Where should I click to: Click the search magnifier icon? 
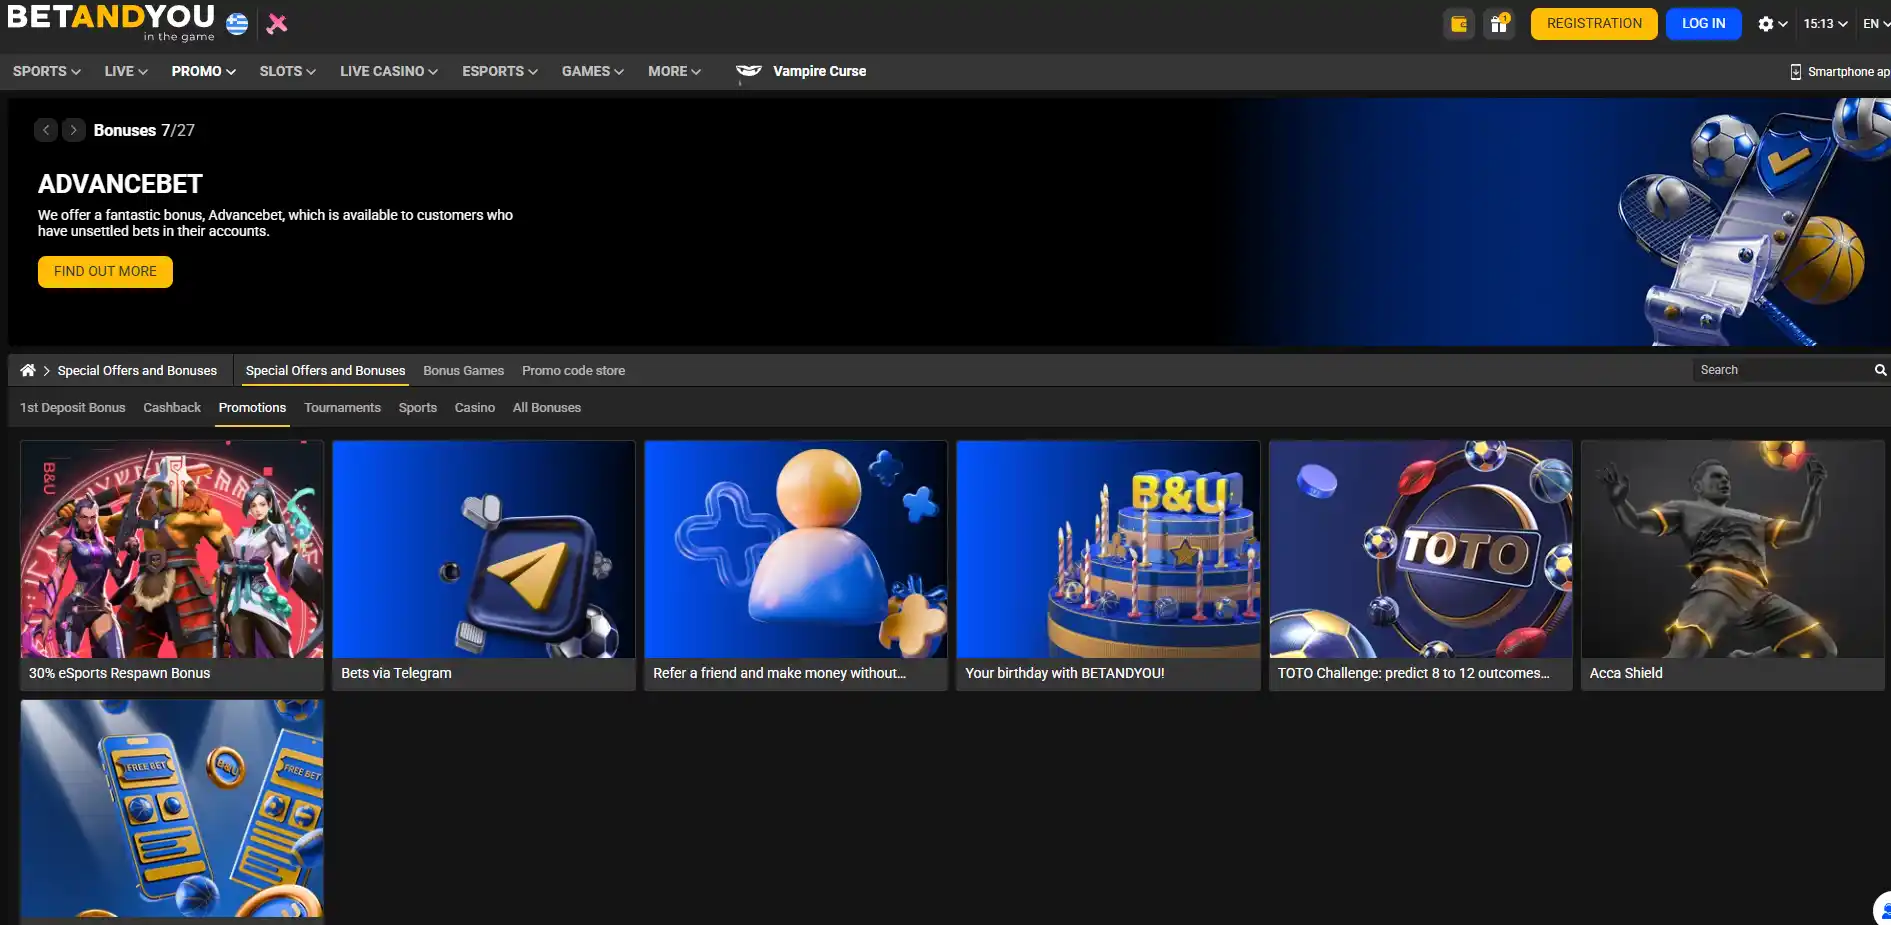click(x=1880, y=370)
